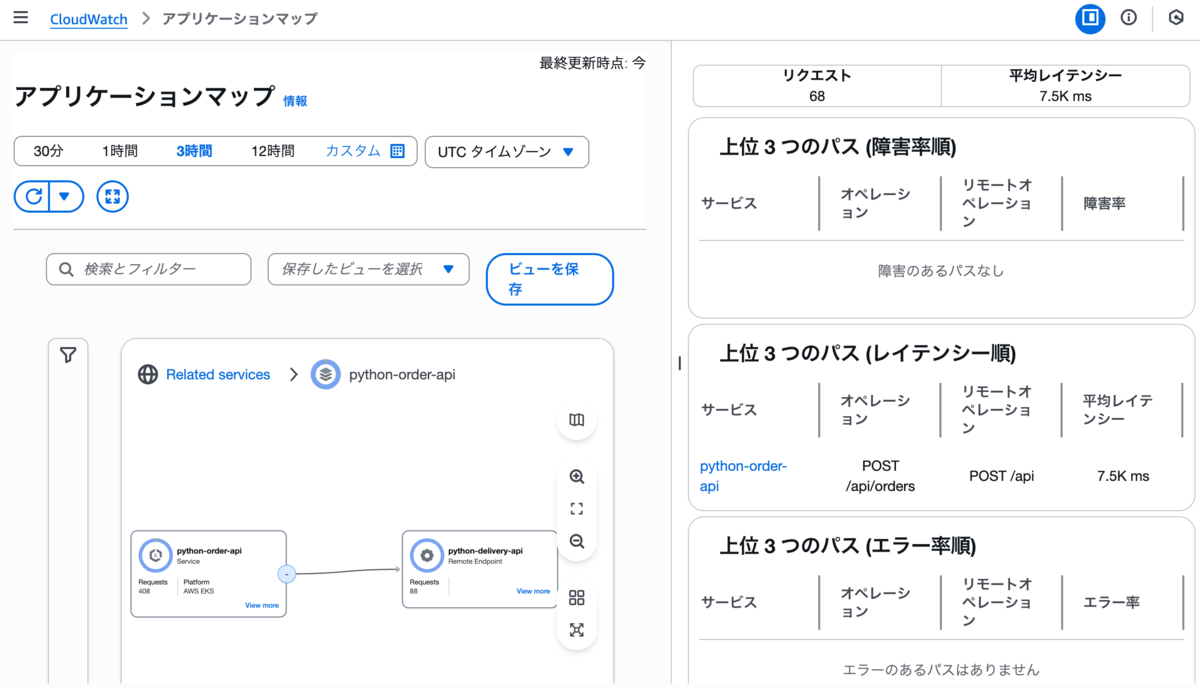Select the 30分 time range
This screenshot has width=1200, height=688.
(48, 151)
